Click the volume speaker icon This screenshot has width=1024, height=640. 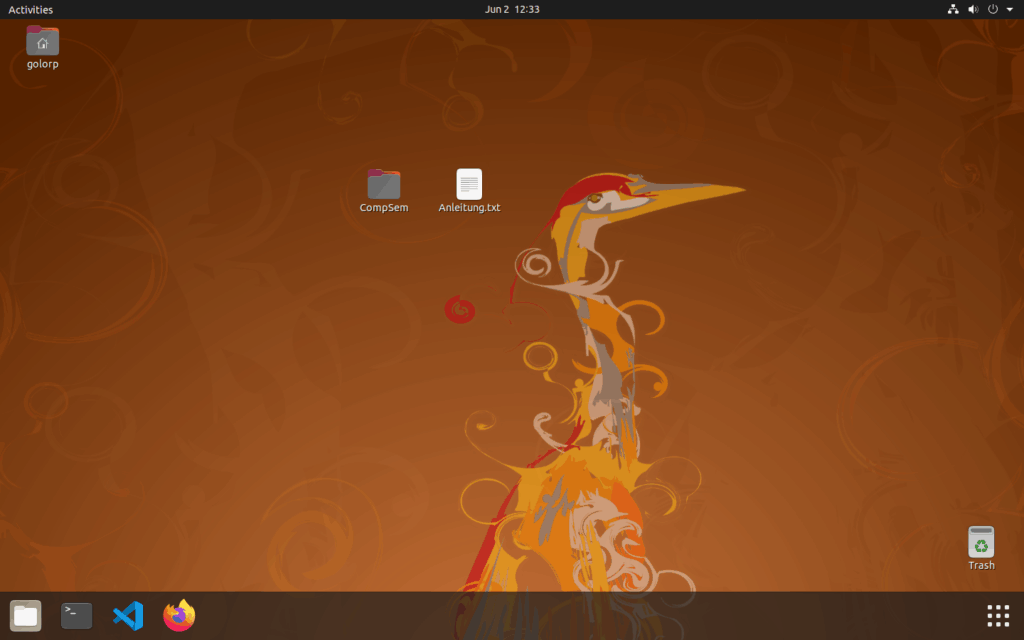coord(973,9)
